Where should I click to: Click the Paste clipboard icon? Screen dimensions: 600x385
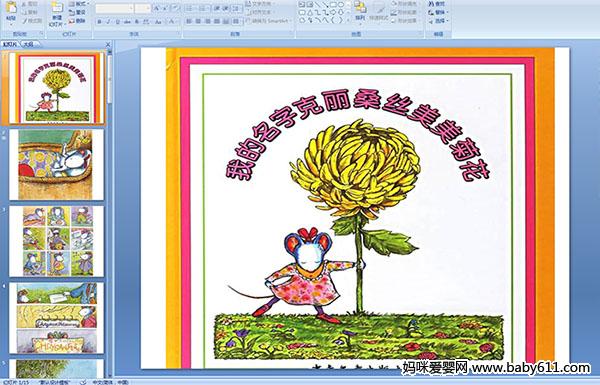[x=11, y=8]
